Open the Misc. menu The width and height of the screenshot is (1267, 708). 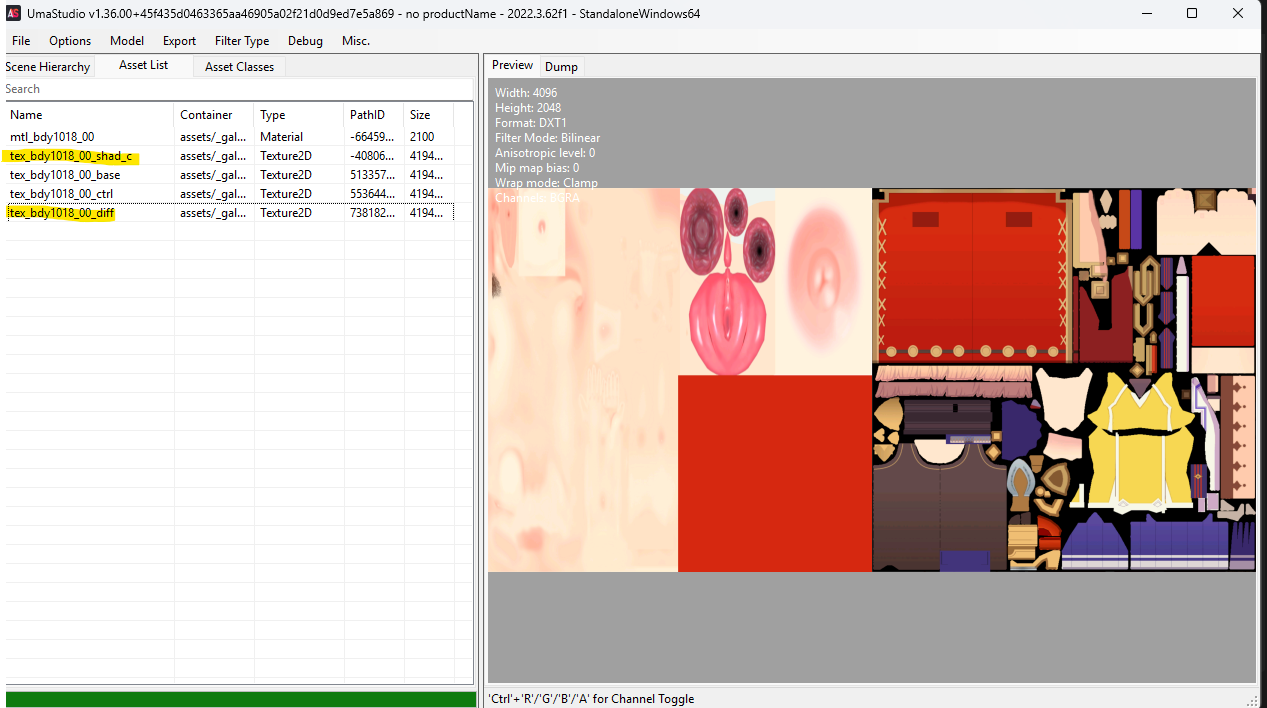pyautogui.click(x=356, y=41)
